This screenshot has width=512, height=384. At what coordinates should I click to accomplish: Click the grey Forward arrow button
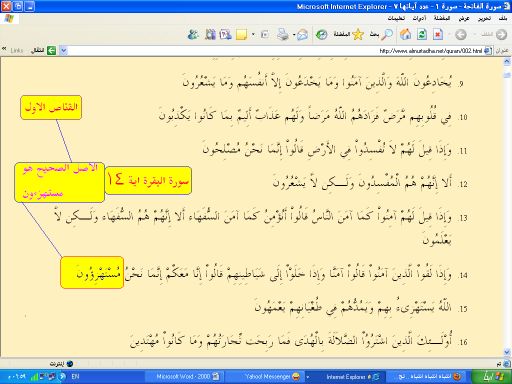461,34
